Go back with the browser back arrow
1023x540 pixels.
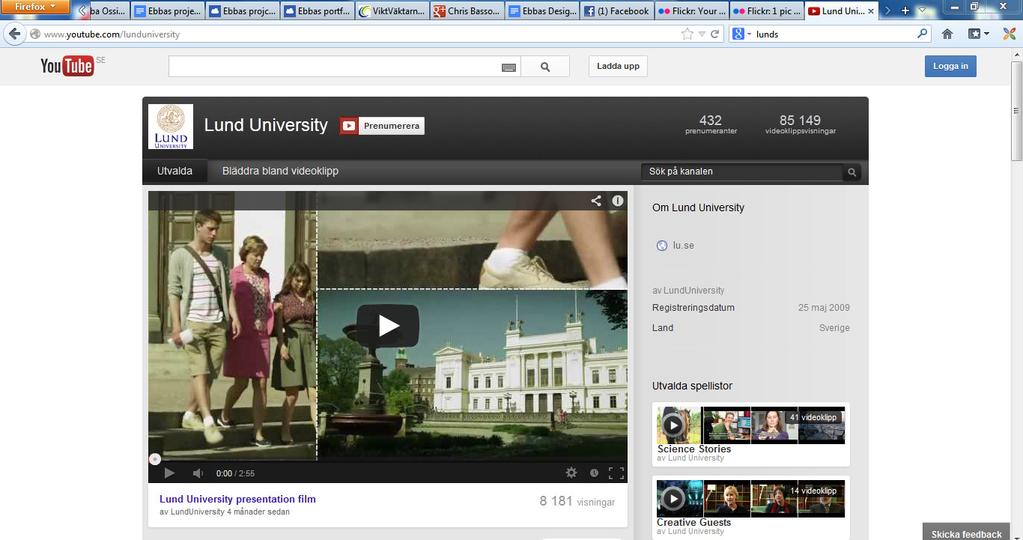pos(14,34)
